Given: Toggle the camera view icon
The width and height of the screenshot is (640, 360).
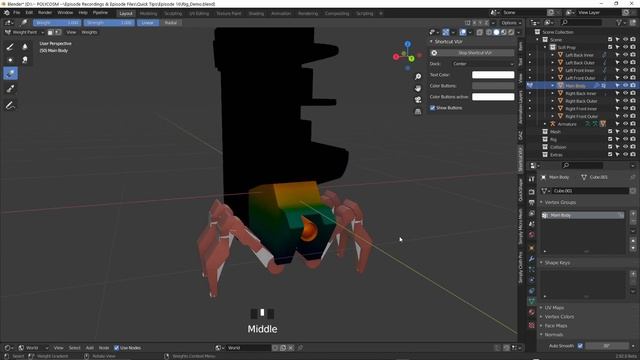Looking at the screenshot, I should point(418,100).
